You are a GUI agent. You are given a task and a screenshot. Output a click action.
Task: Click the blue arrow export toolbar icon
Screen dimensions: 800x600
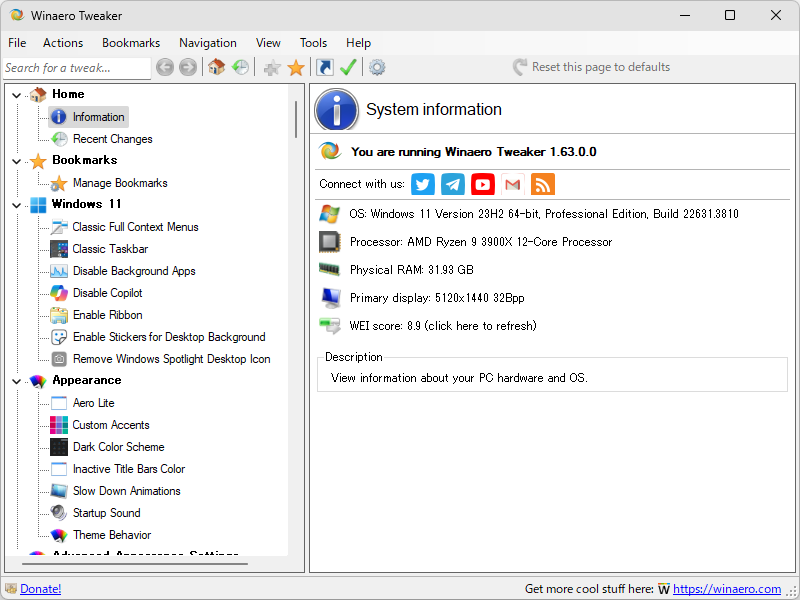(324, 67)
